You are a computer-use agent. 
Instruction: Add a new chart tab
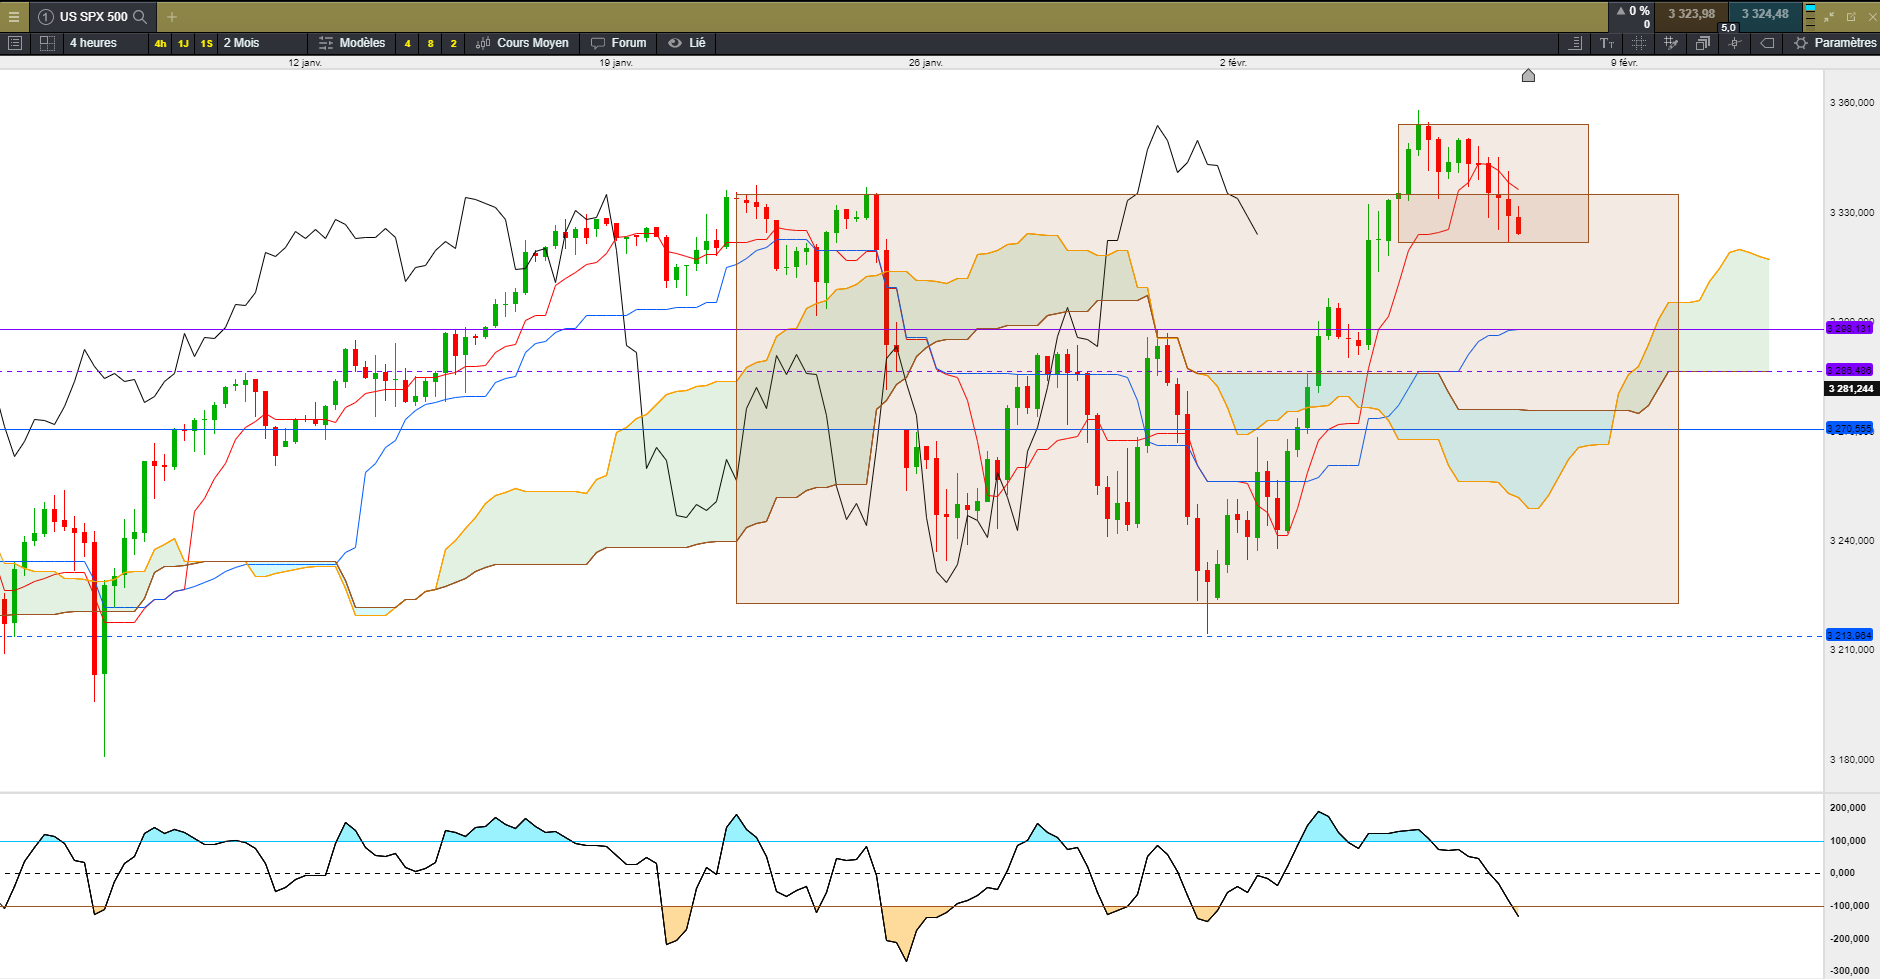pos(172,16)
